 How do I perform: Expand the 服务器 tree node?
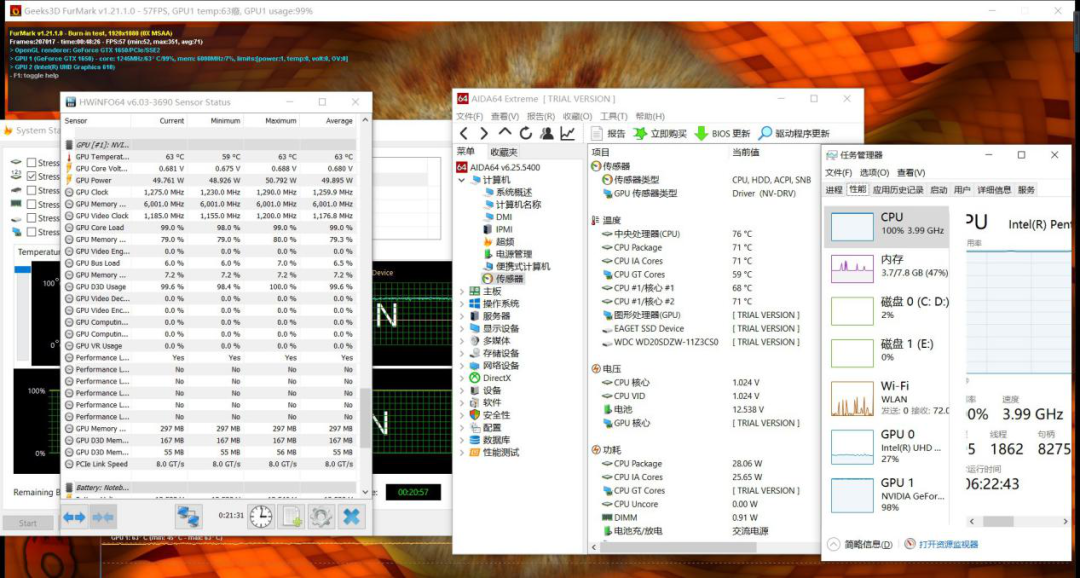[461, 316]
